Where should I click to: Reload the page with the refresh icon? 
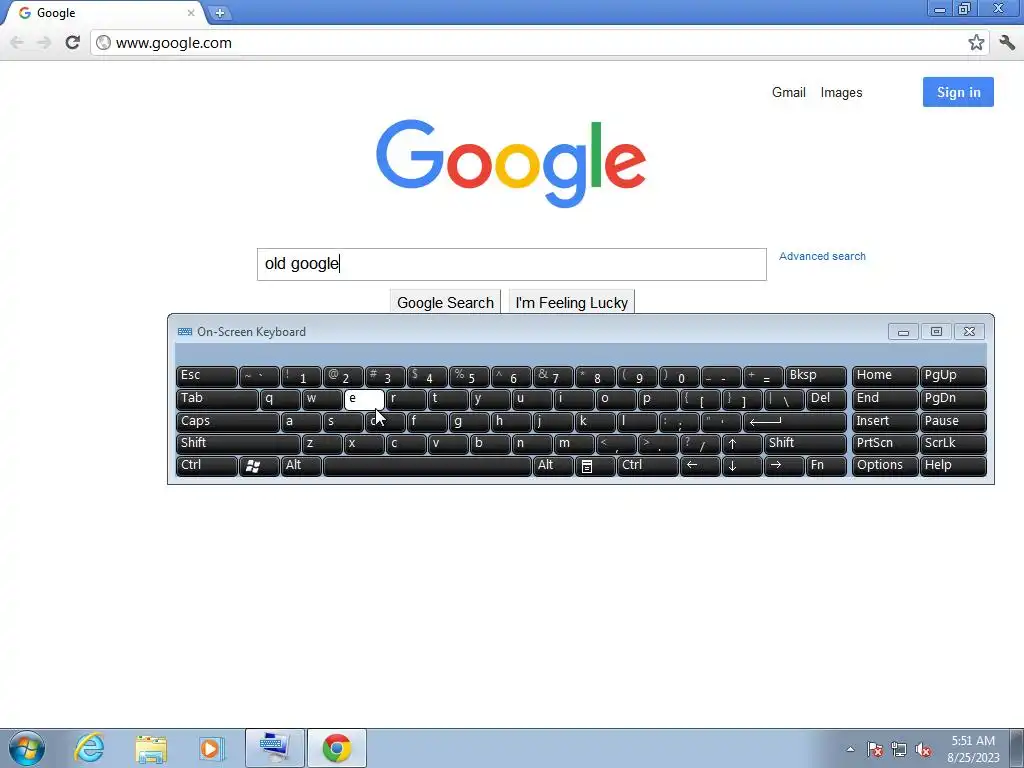point(72,42)
